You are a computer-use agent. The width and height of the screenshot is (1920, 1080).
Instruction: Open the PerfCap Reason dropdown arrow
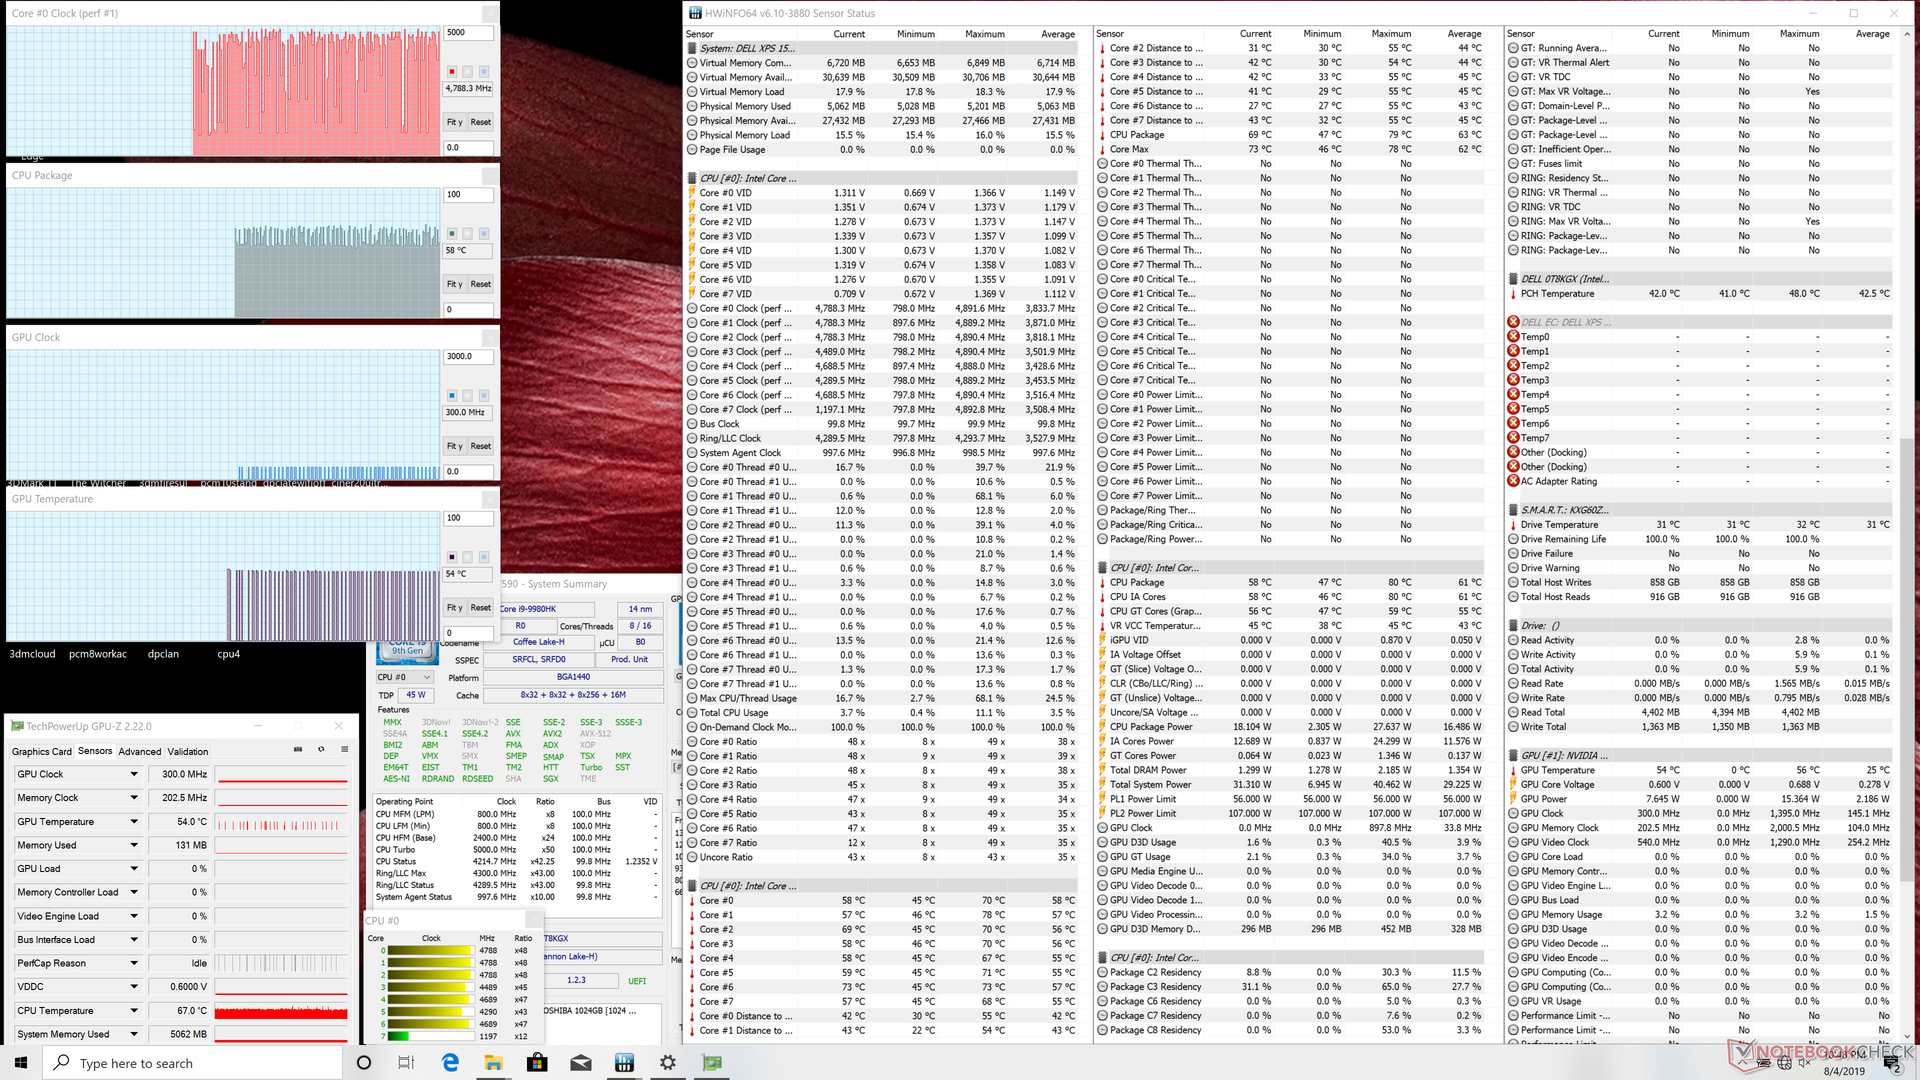134,963
